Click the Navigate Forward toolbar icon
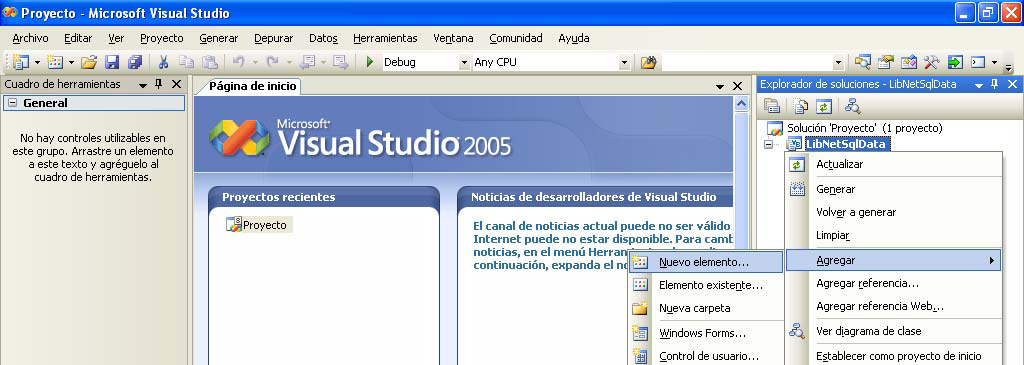Screen dimensions: 1024x365 pos(340,62)
